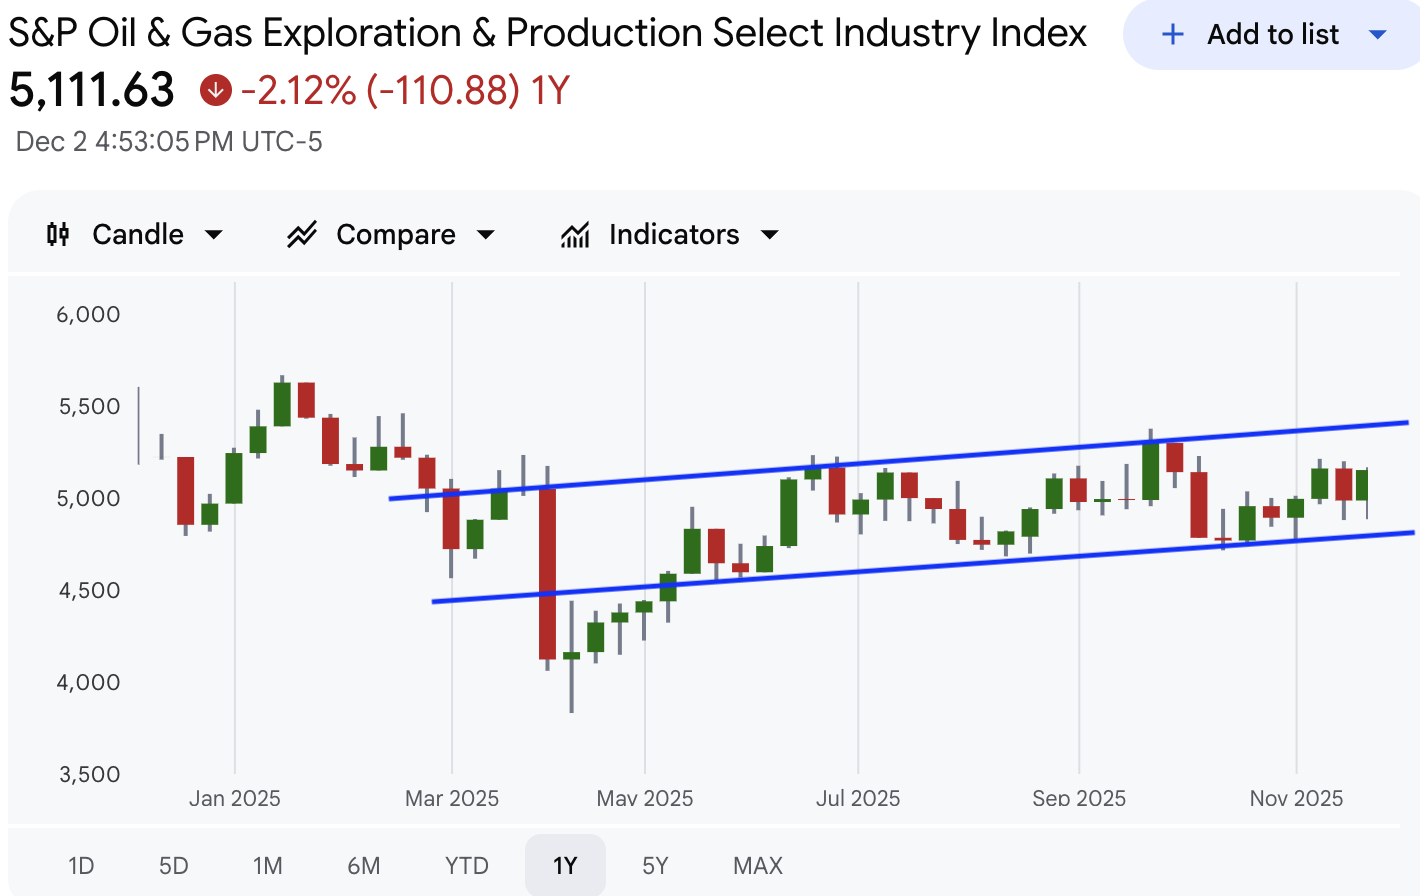Switch chart to 6M range
The height and width of the screenshot is (896, 1420).
[x=364, y=865]
